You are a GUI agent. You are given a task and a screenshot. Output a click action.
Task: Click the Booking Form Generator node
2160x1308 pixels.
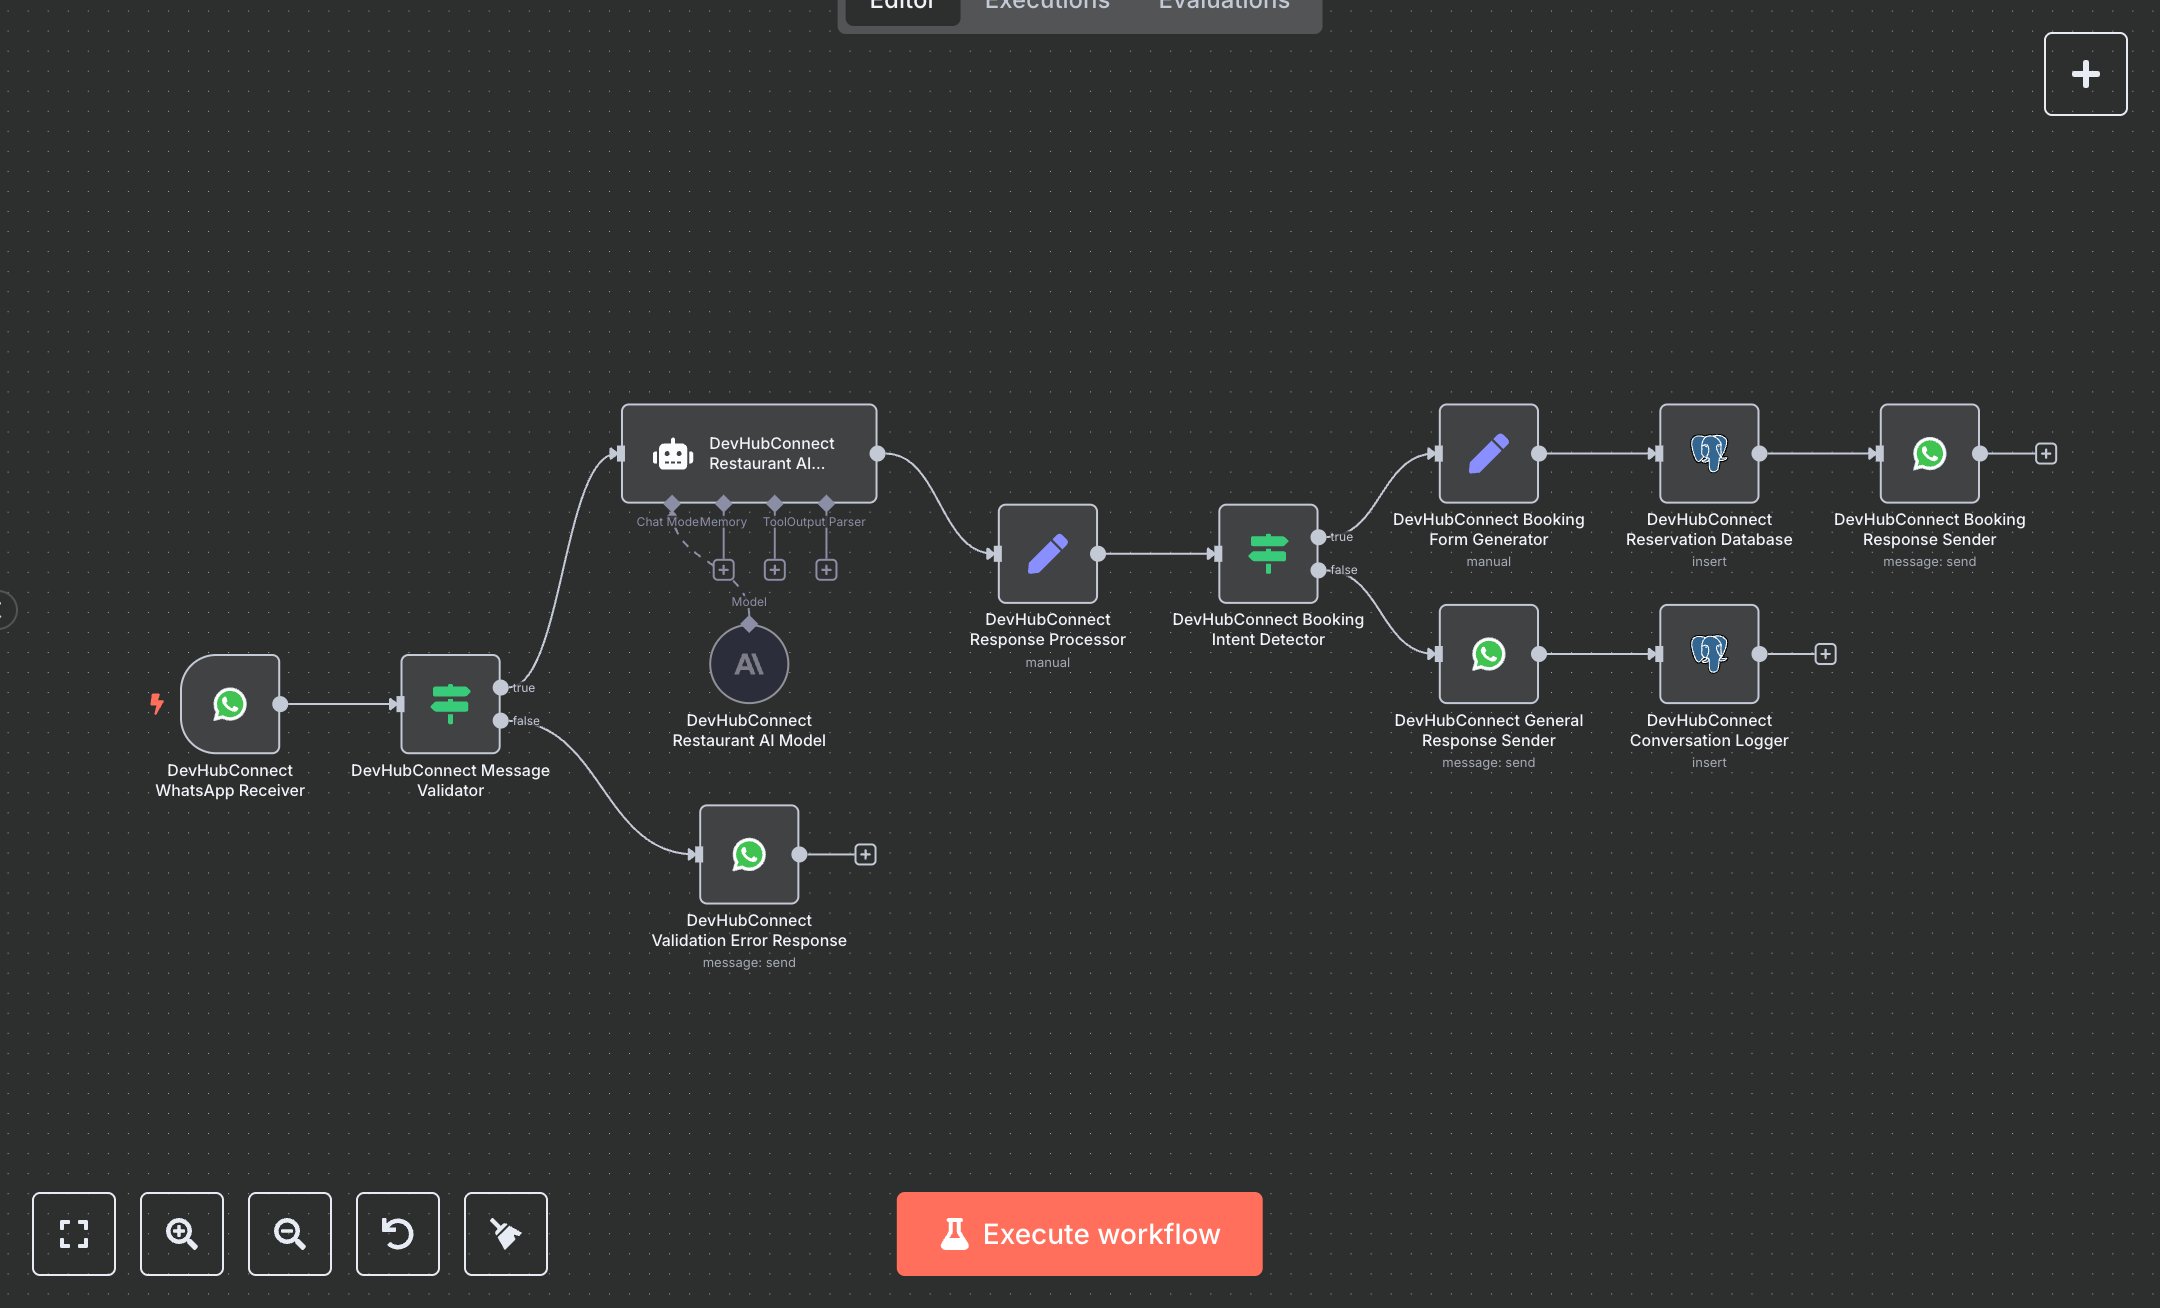pos(1488,453)
